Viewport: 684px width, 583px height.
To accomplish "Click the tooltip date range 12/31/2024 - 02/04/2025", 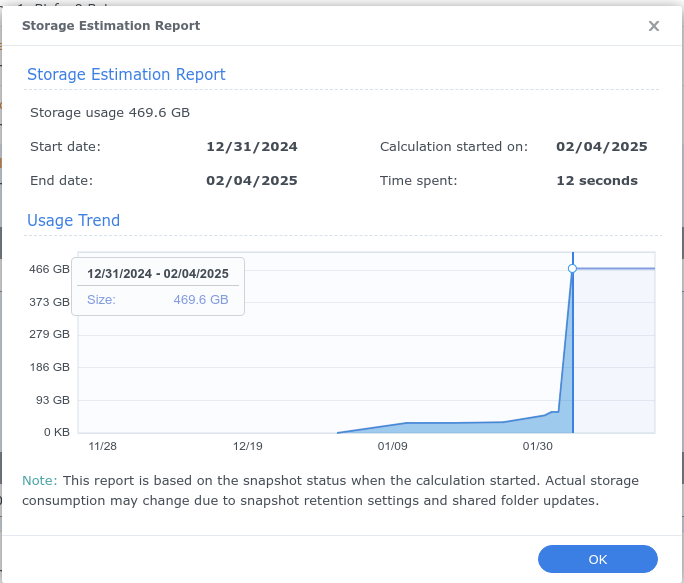I will (x=158, y=274).
